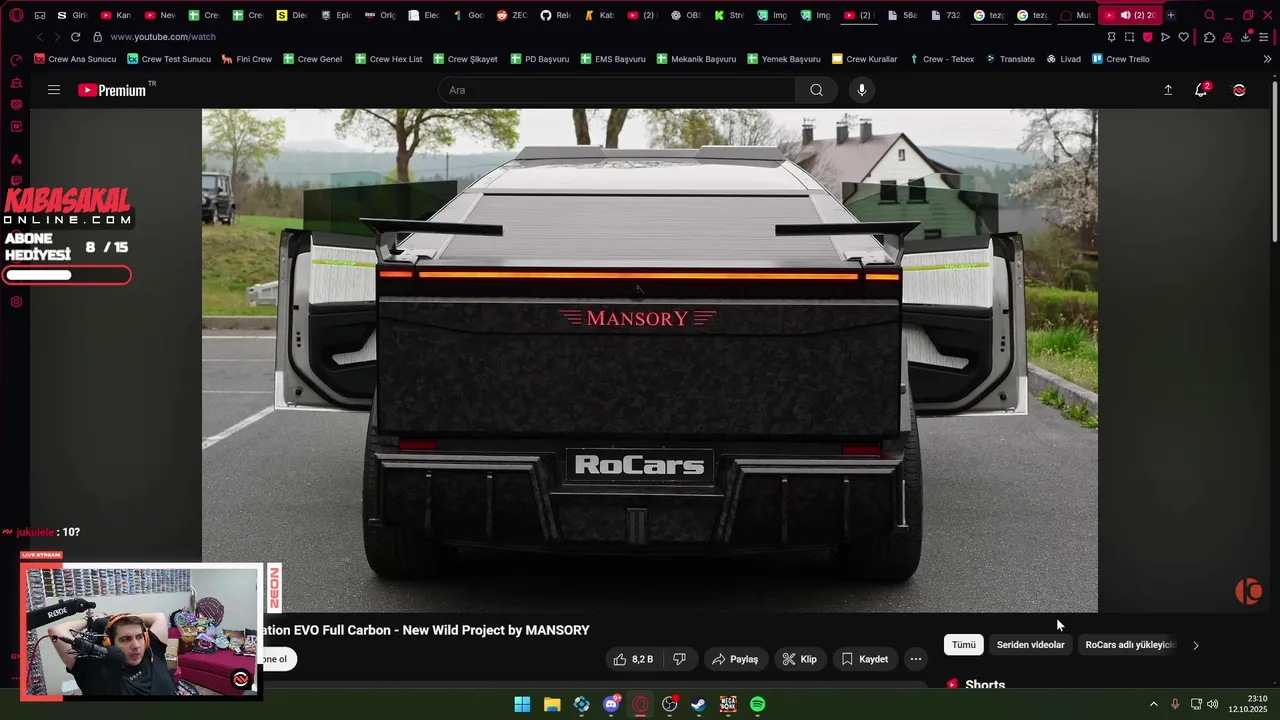Open the Windows Start menu

pos(522,704)
